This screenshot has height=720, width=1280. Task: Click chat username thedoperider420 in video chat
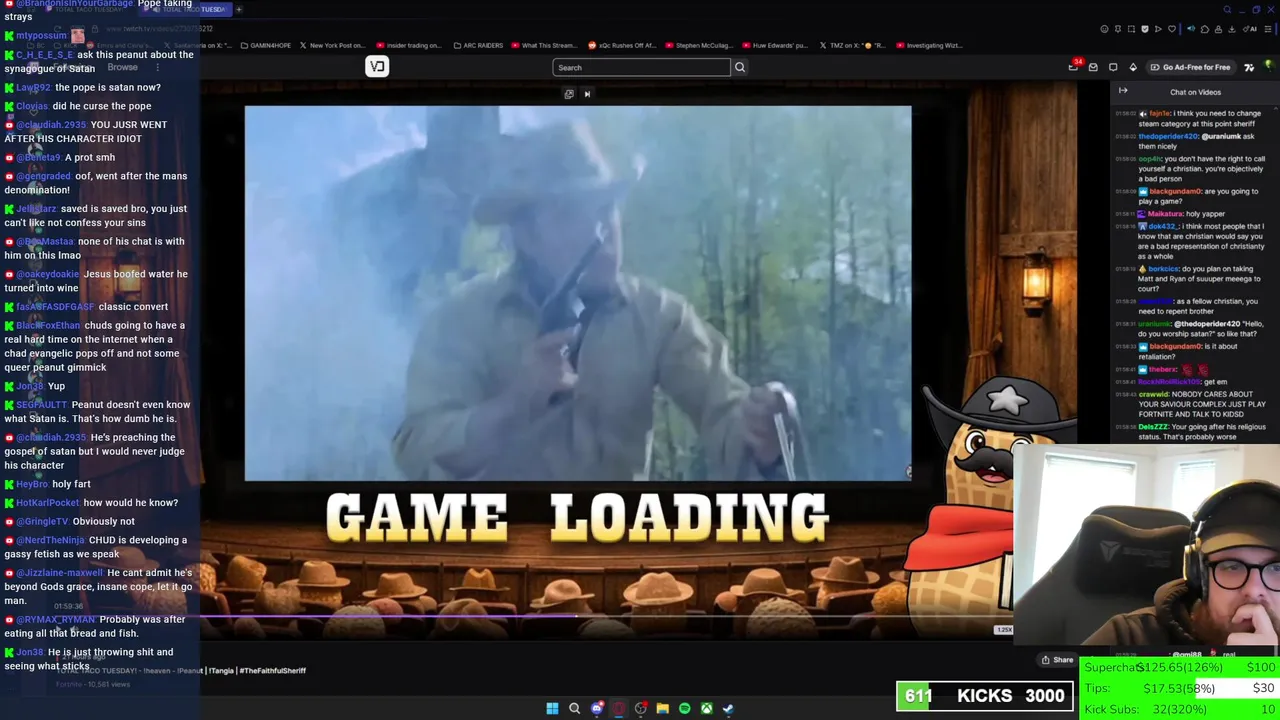click(x=1168, y=136)
